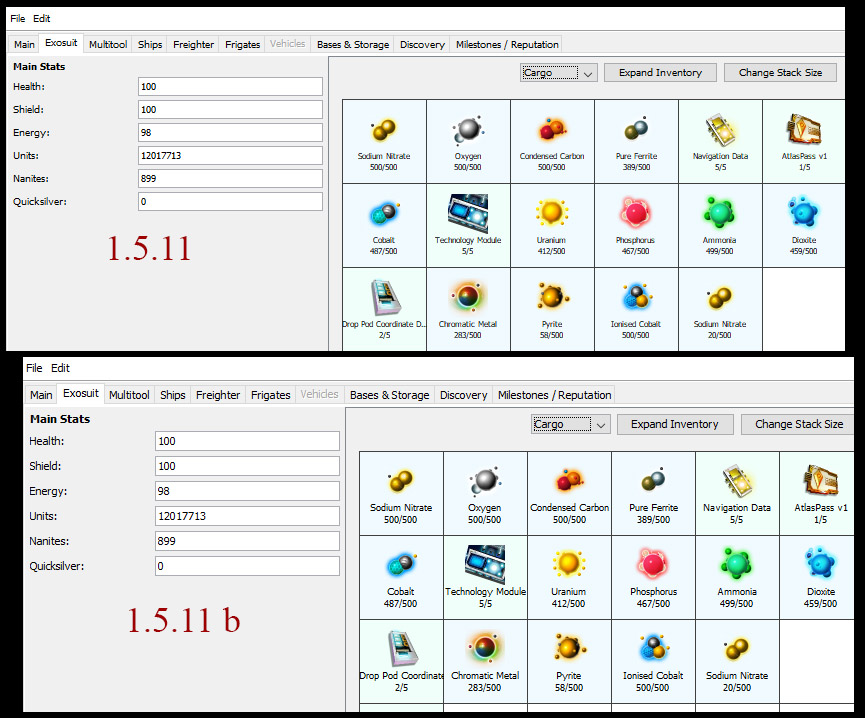Select Phosphorus icon in top window
The width and height of the screenshot is (865, 718).
pos(636,213)
